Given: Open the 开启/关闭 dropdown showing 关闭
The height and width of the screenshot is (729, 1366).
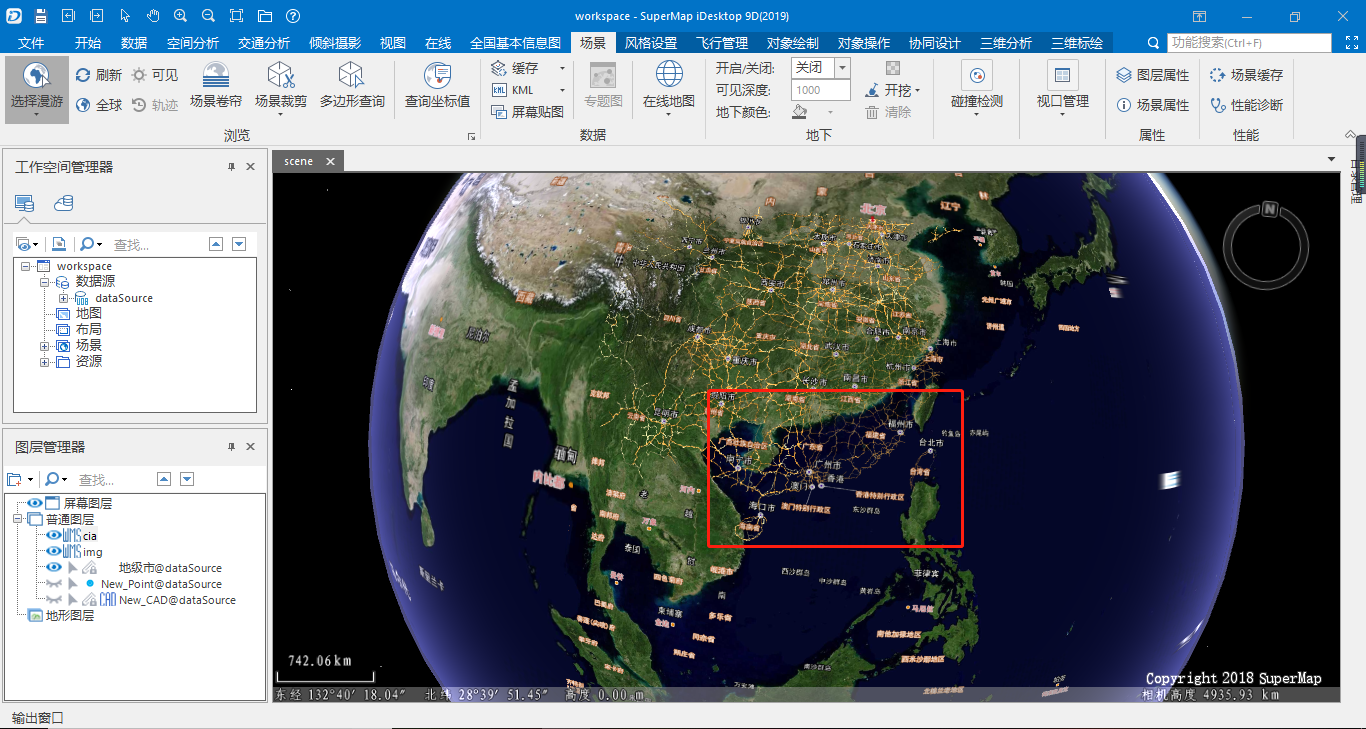Looking at the screenshot, I should pyautogui.click(x=842, y=67).
